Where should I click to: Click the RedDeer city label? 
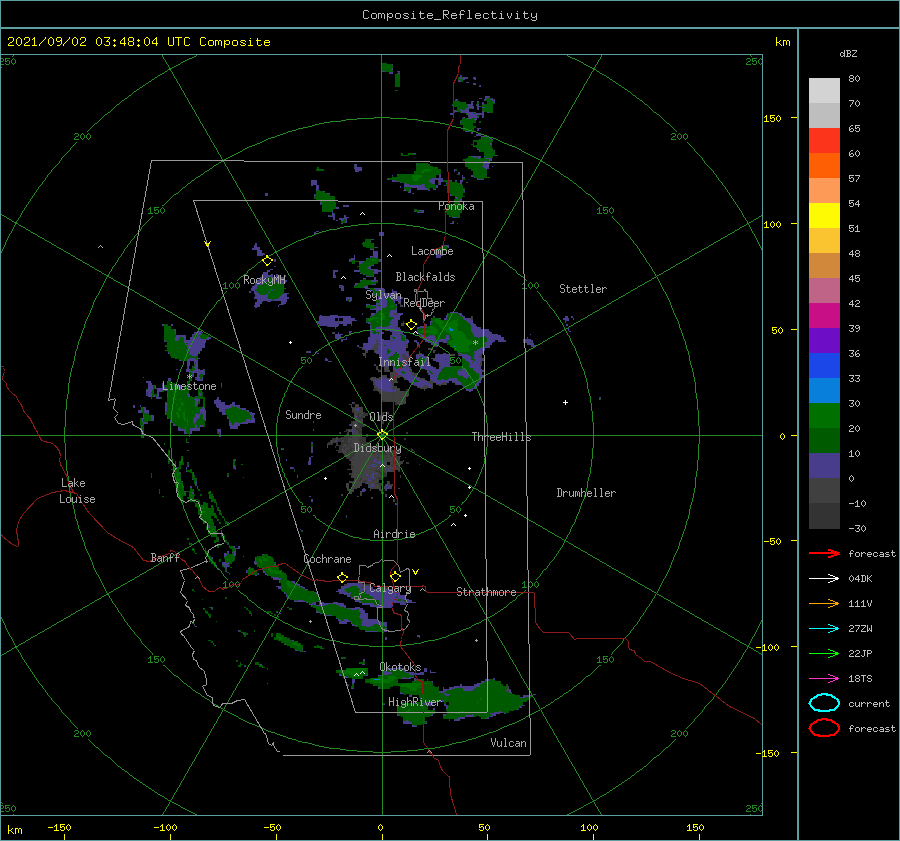point(424,303)
